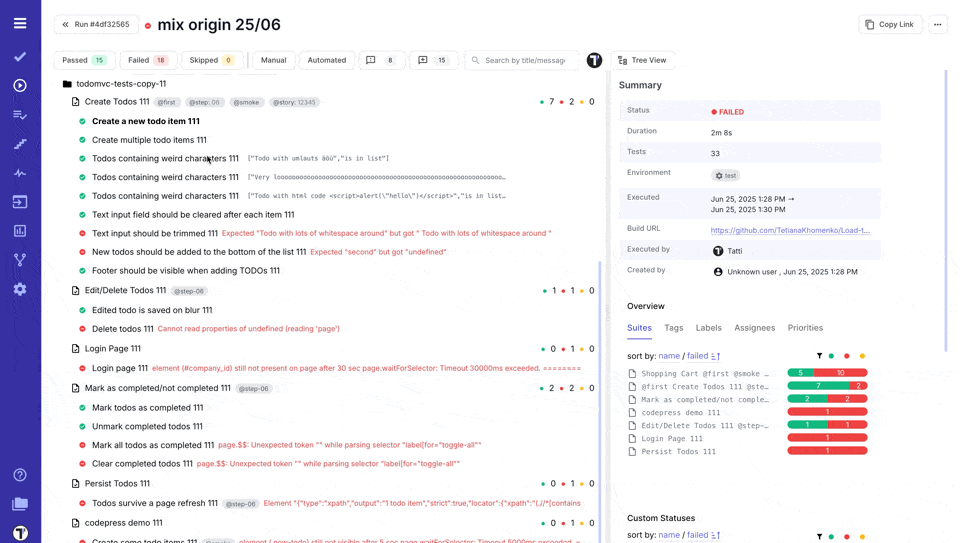The height and width of the screenshot is (543, 960).
Task: Open the hamburger menu in sidebar
Action: point(20,23)
